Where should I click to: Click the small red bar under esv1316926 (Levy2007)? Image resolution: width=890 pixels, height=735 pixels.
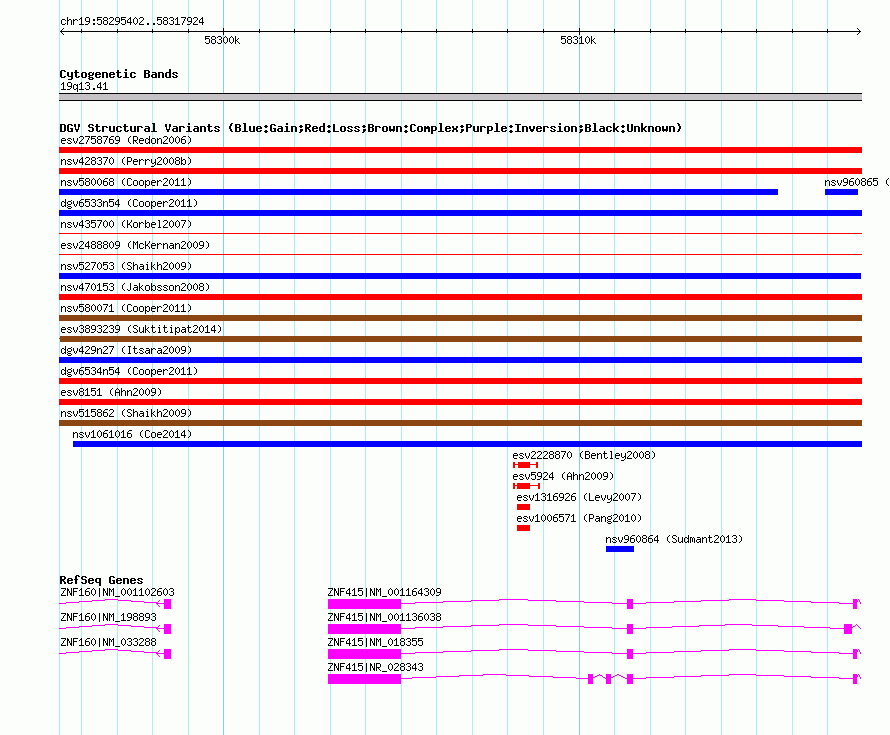[x=523, y=507]
